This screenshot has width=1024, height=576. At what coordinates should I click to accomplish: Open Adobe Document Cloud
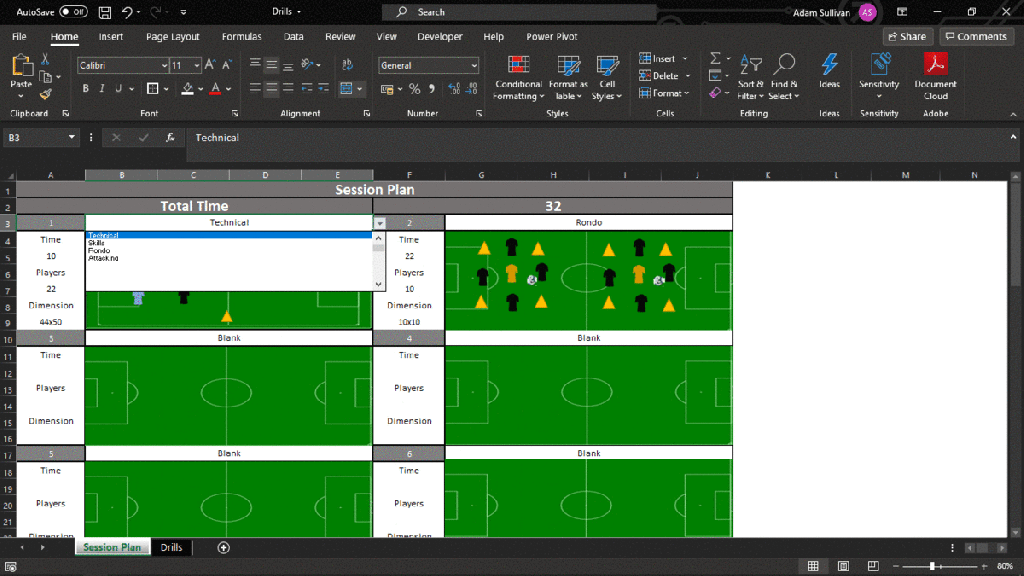click(x=935, y=66)
